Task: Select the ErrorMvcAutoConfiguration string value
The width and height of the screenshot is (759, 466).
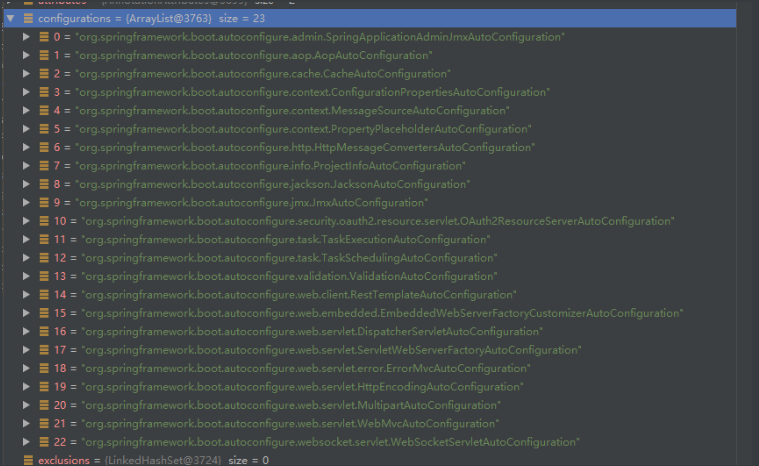Action: click(306, 368)
